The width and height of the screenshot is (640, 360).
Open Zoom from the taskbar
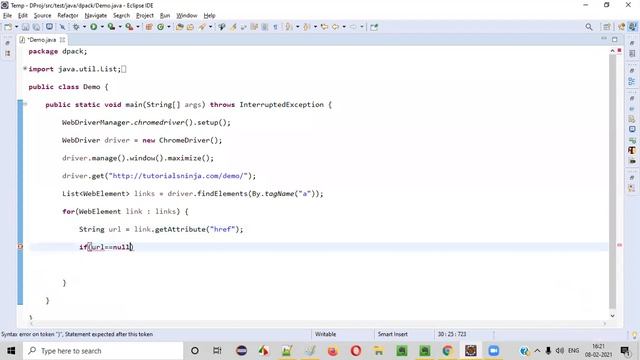(x=493, y=351)
